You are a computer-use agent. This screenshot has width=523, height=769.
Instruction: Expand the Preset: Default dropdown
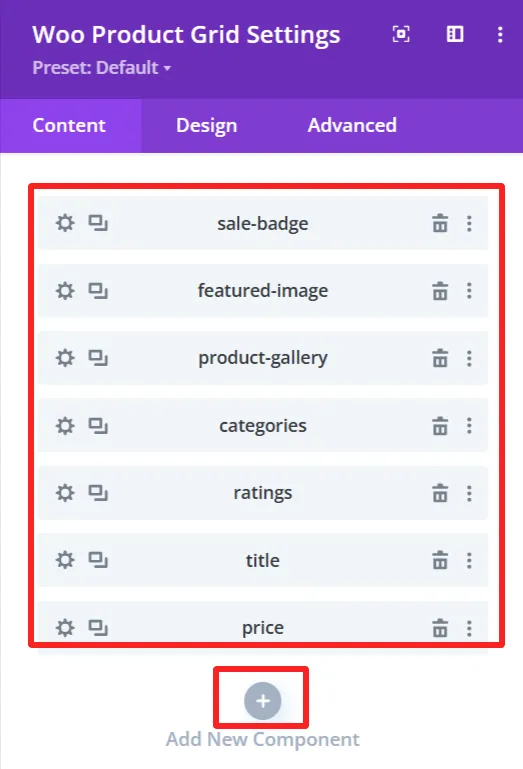pos(102,68)
